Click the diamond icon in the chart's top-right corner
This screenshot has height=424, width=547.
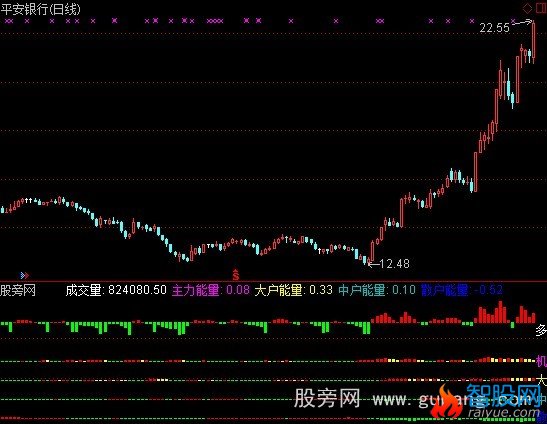tap(527, 8)
